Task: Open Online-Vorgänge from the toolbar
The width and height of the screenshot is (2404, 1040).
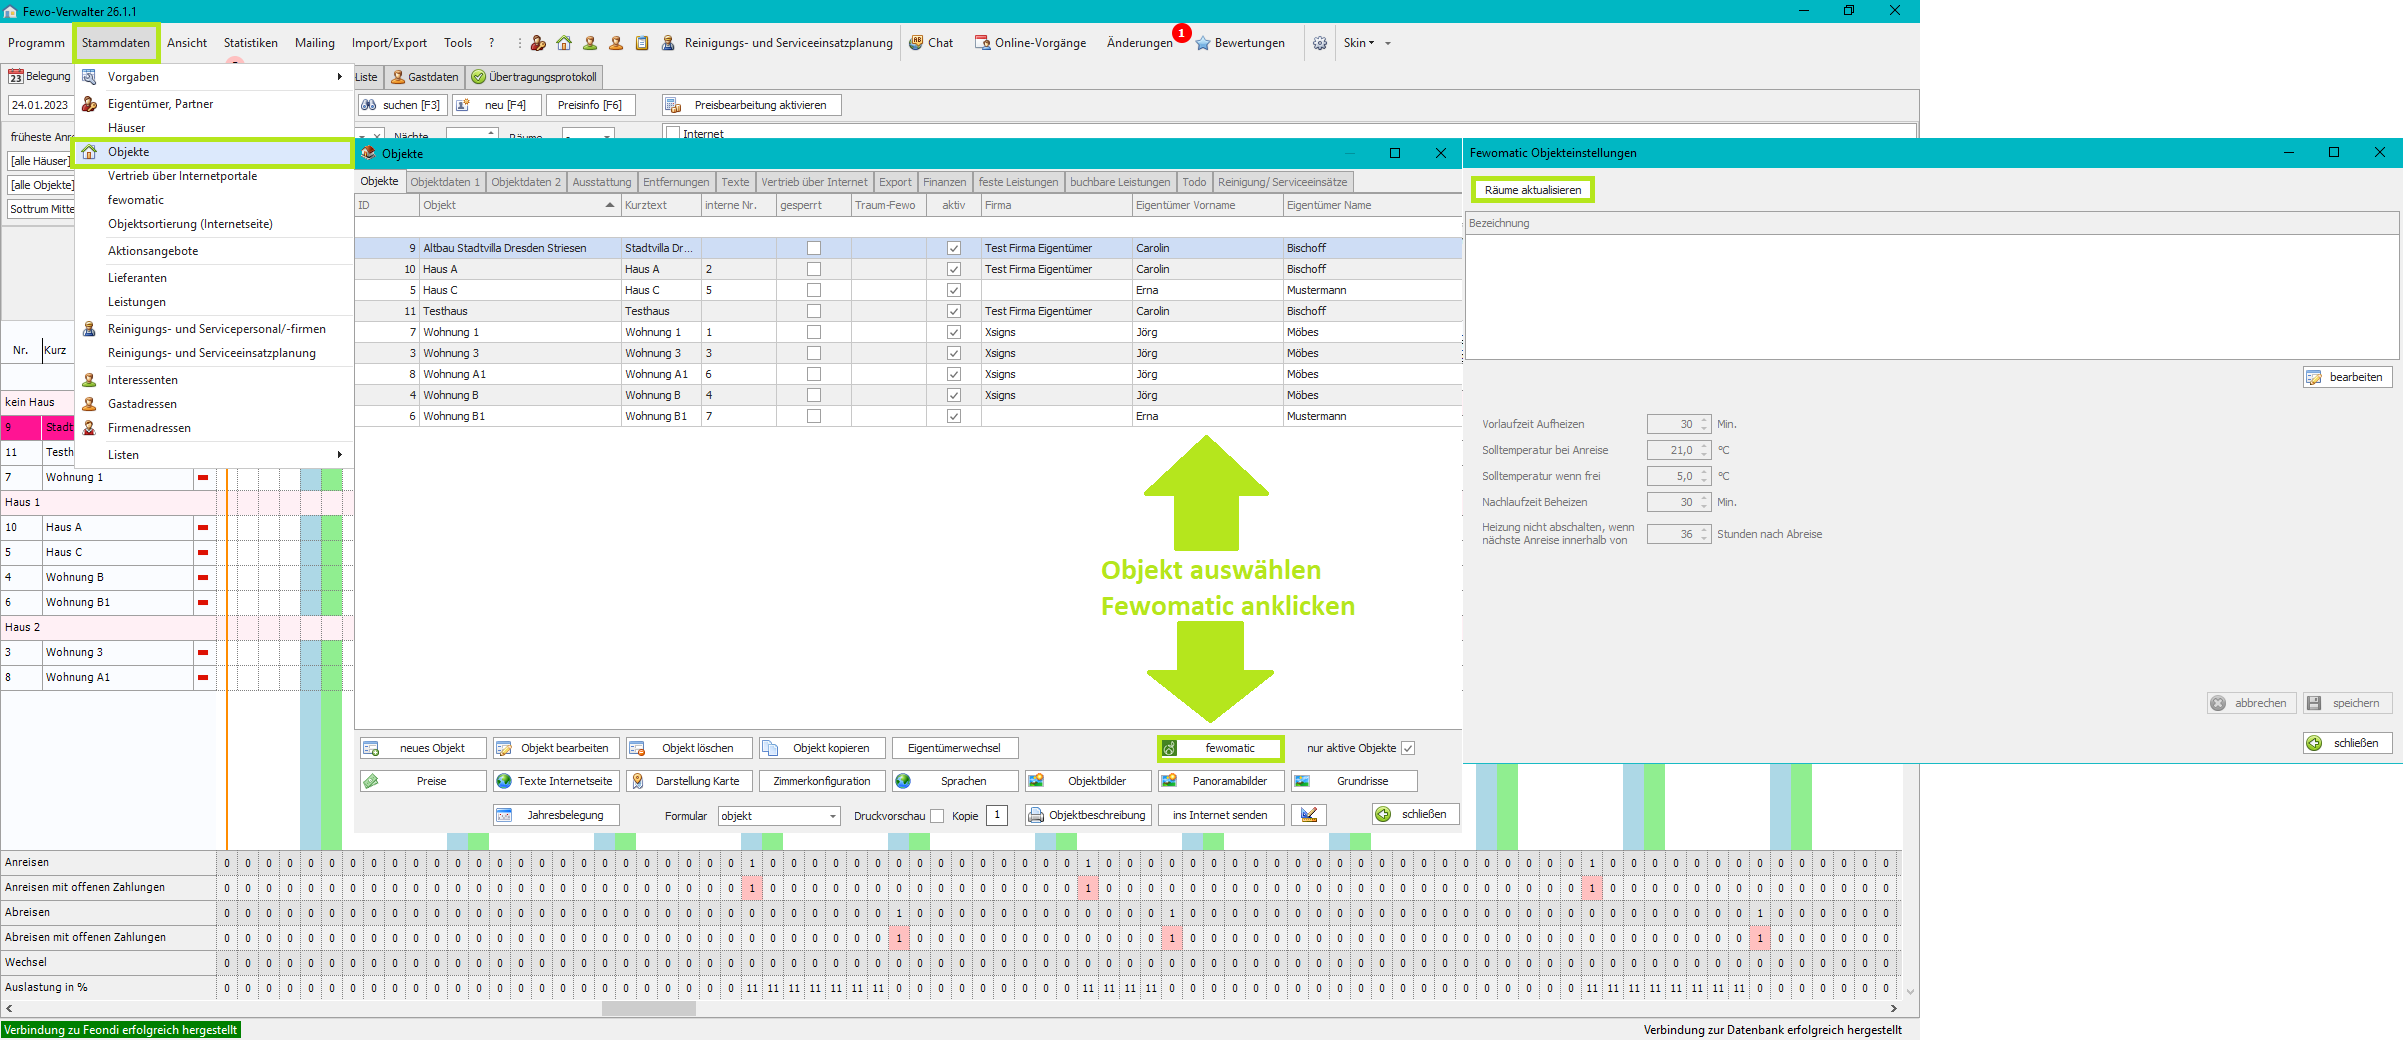Action: 1030,43
